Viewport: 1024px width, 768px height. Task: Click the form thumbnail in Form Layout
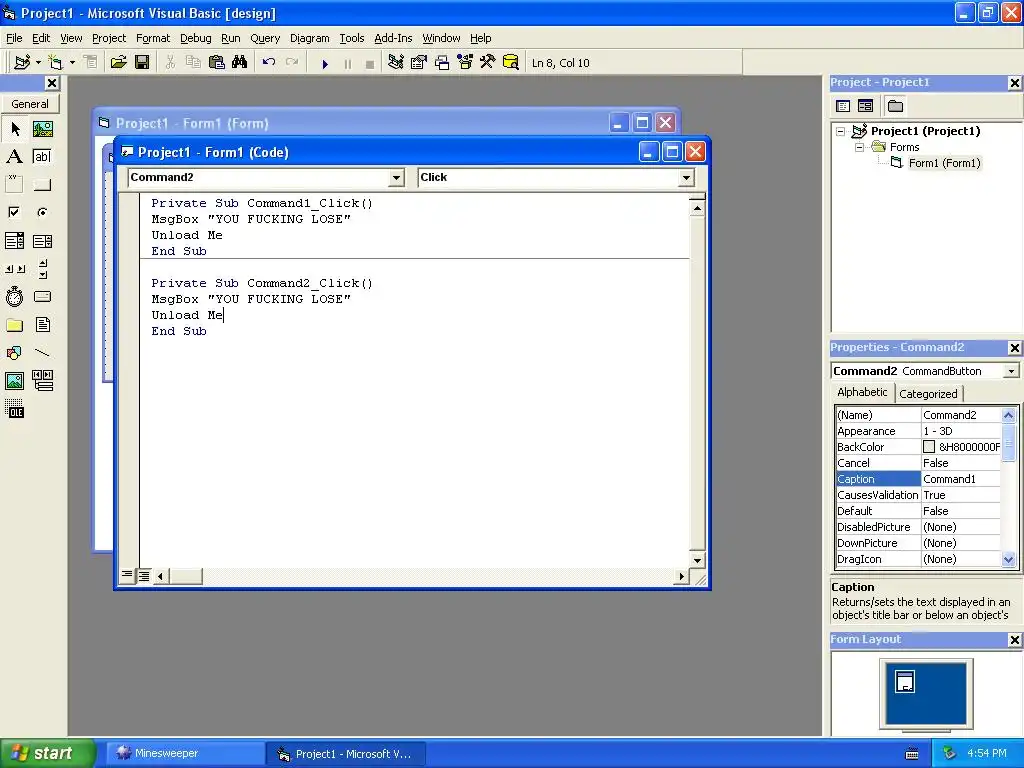(x=904, y=681)
